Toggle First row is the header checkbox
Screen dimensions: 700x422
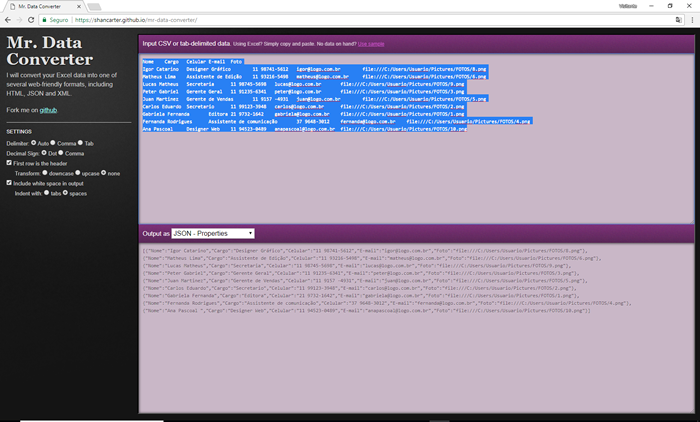point(9,163)
